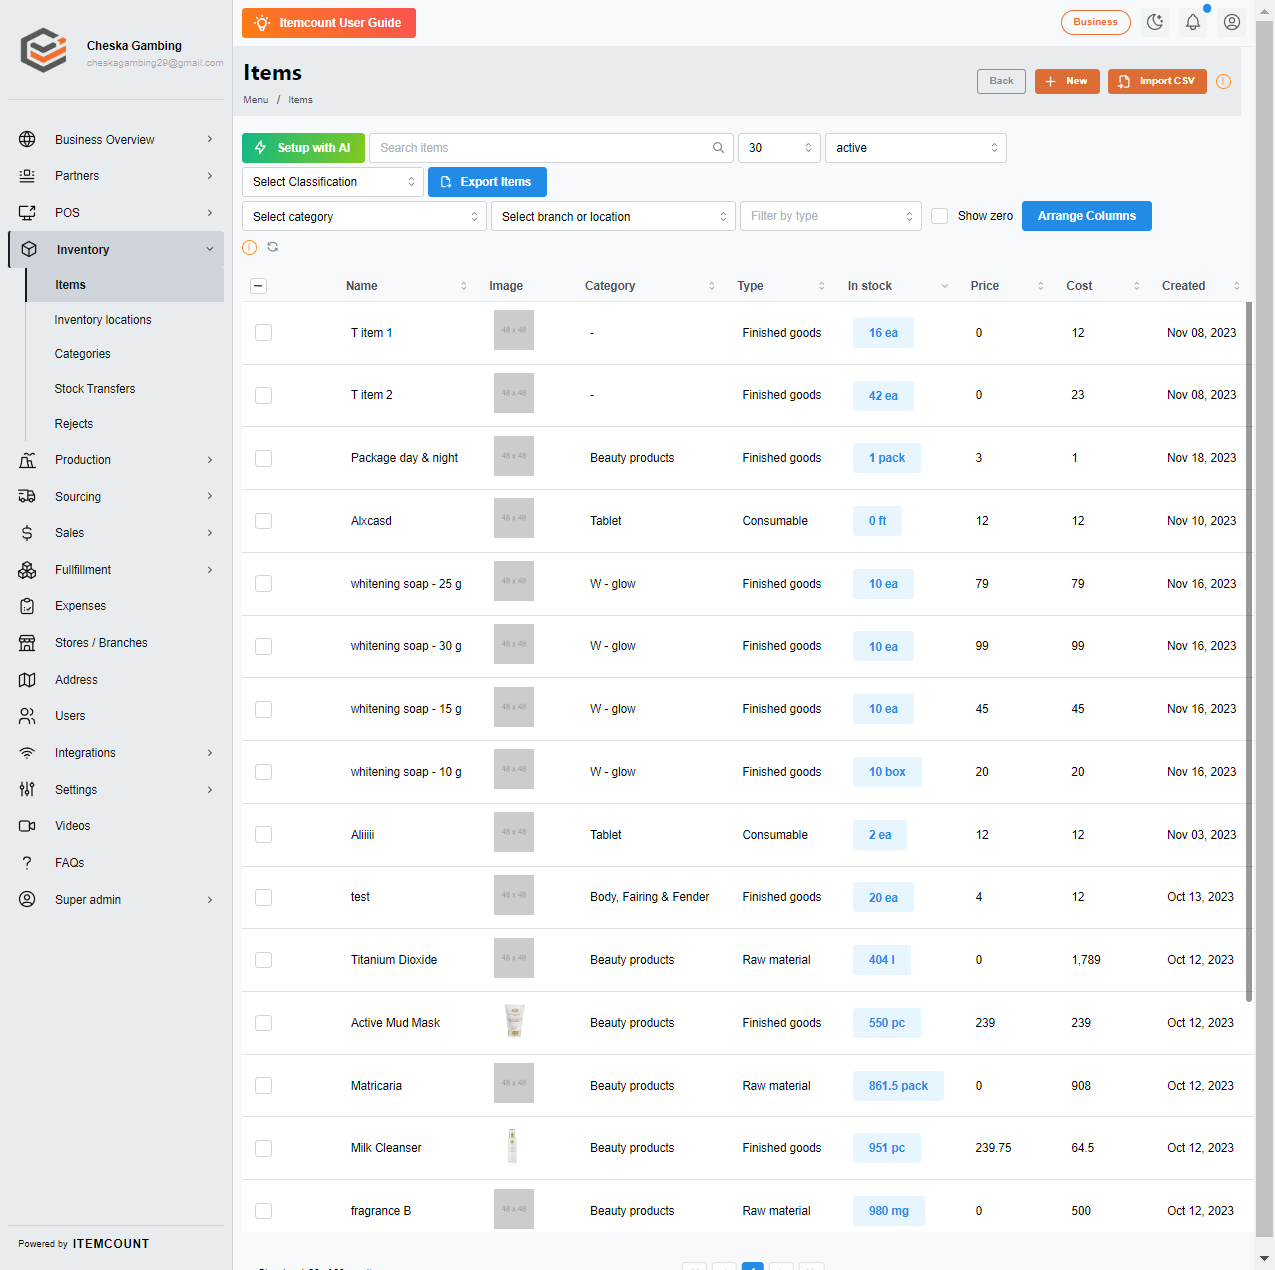Expand the Super admin chevron
This screenshot has width=1275, height=1270.
click(209, 899)
